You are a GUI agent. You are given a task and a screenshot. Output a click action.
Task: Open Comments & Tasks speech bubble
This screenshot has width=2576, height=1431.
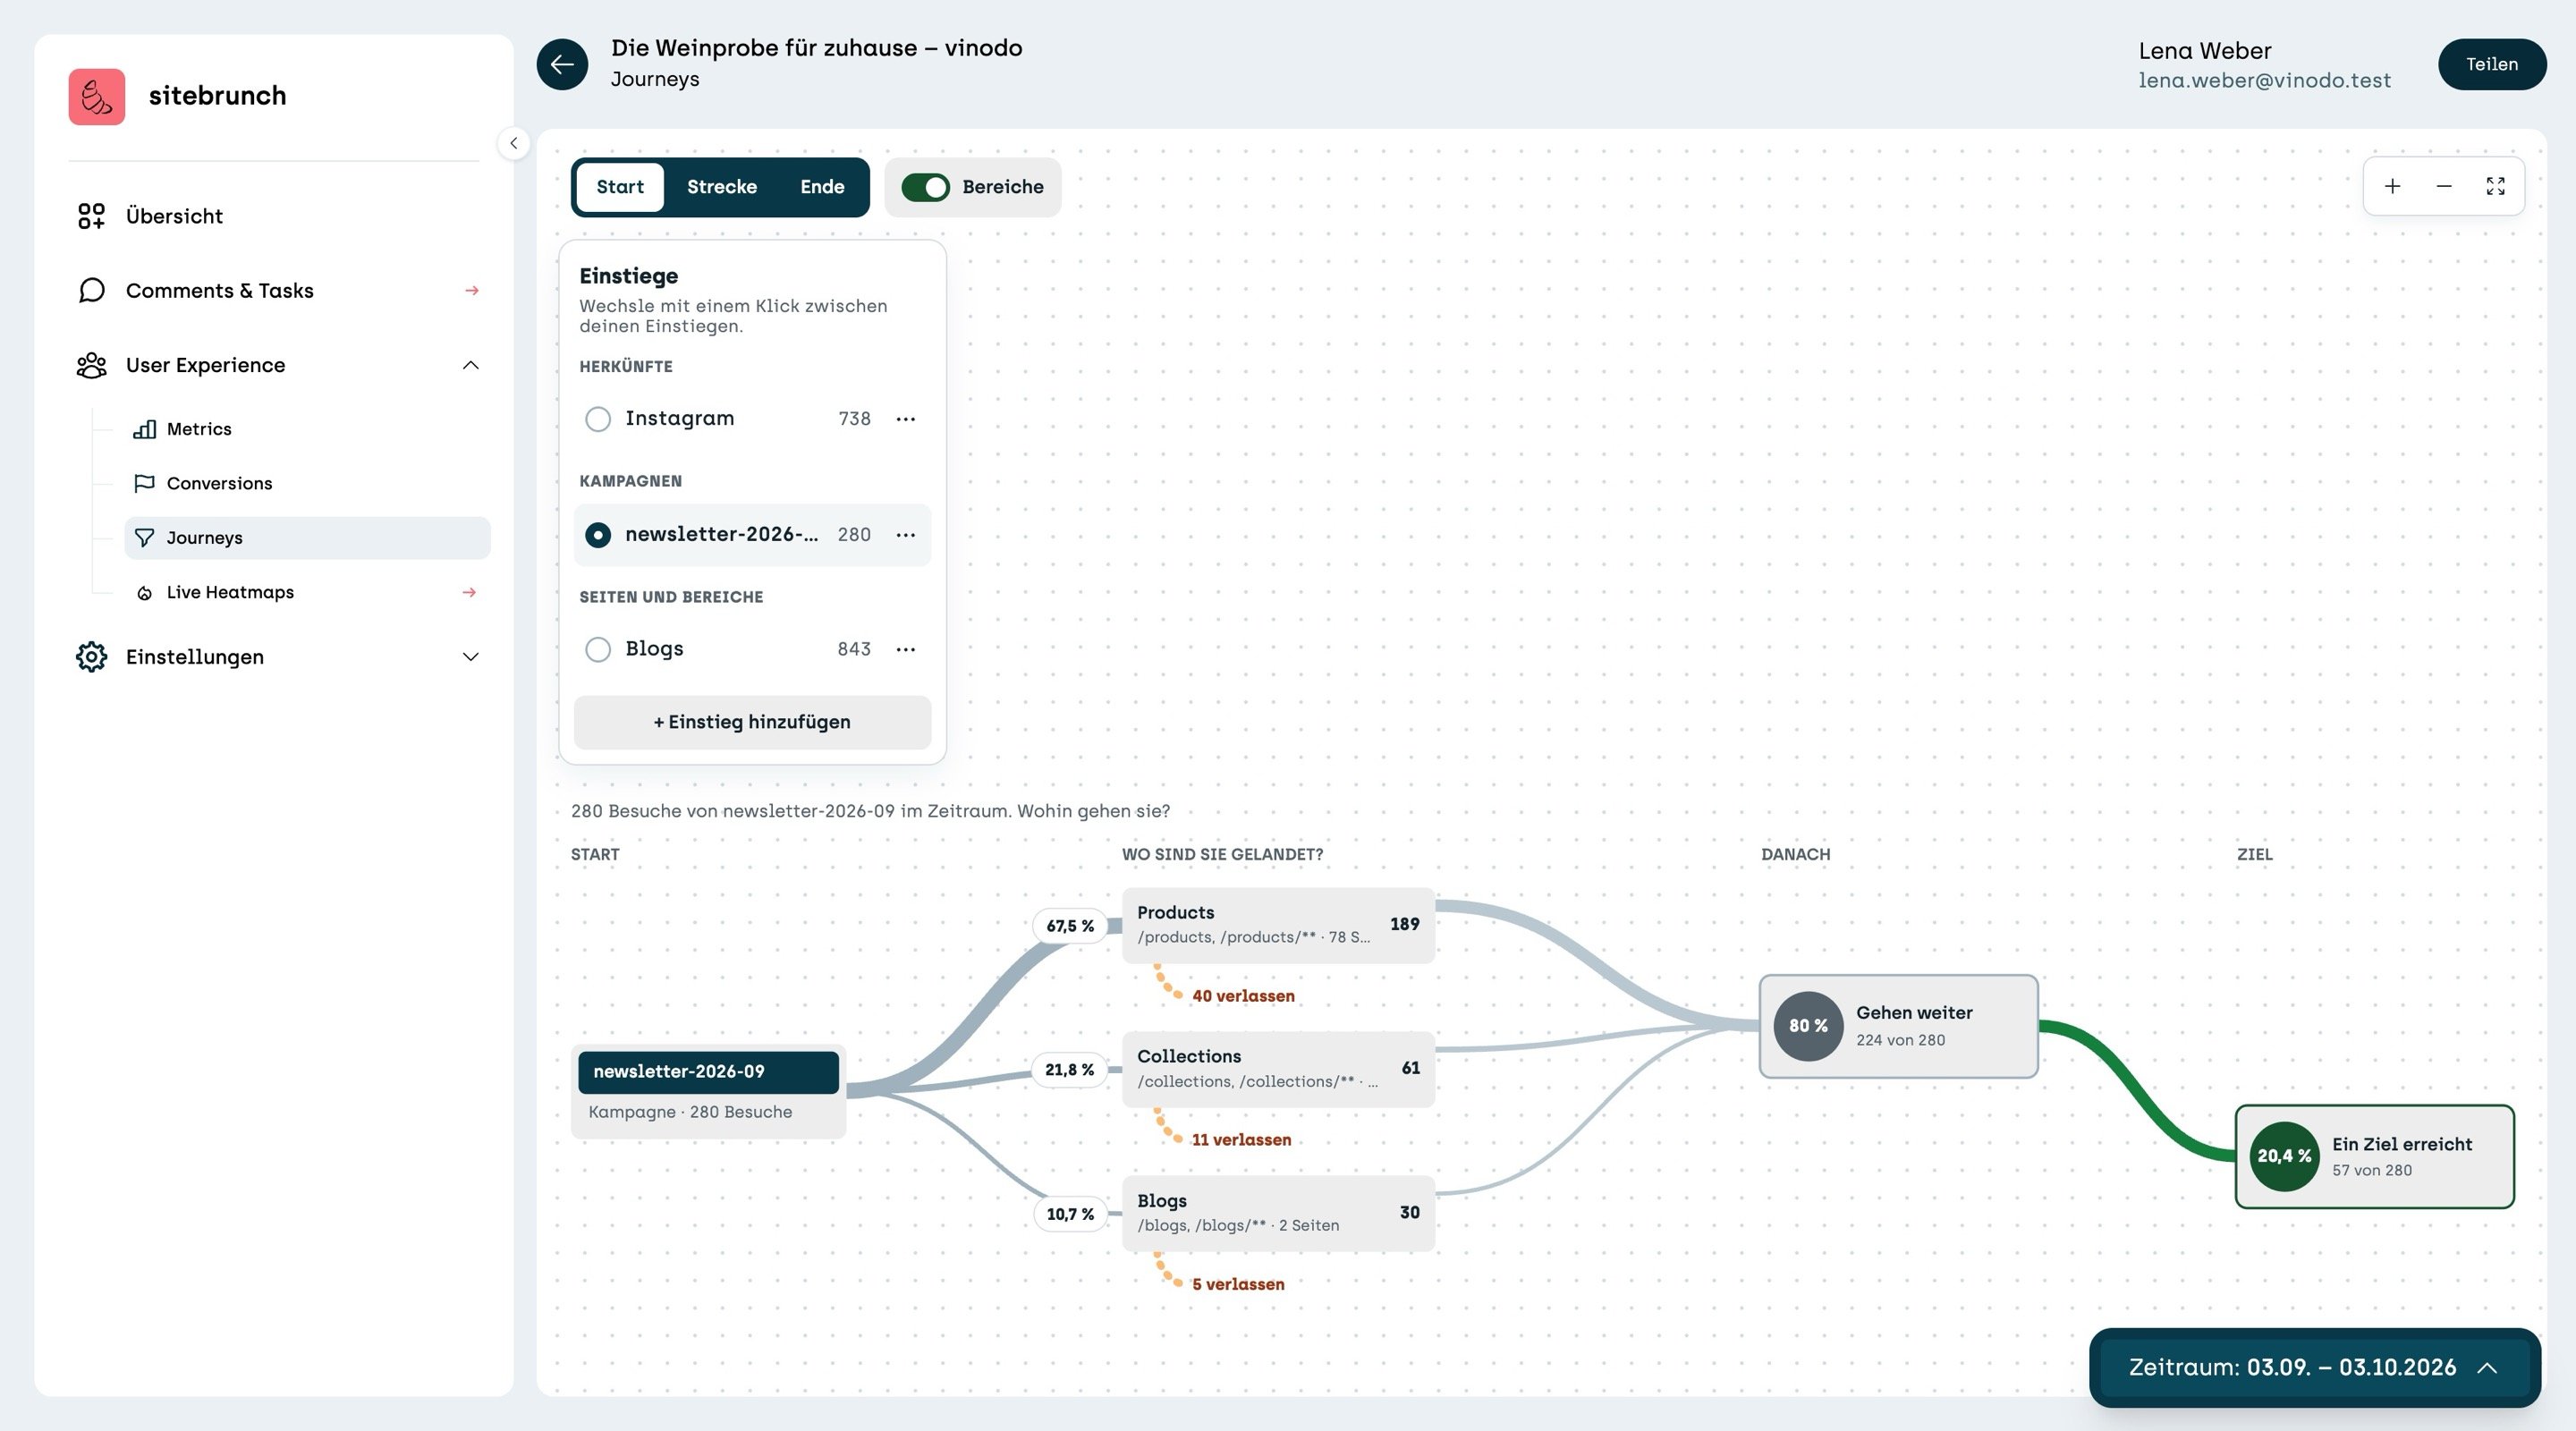click(x=91, y=290)
